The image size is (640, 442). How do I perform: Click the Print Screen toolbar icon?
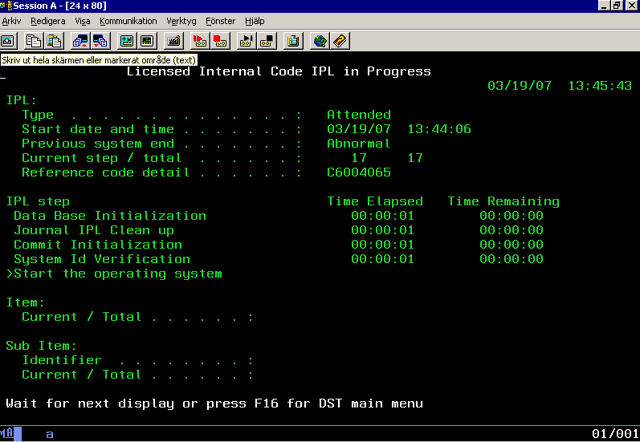click(x=8, y=41)
